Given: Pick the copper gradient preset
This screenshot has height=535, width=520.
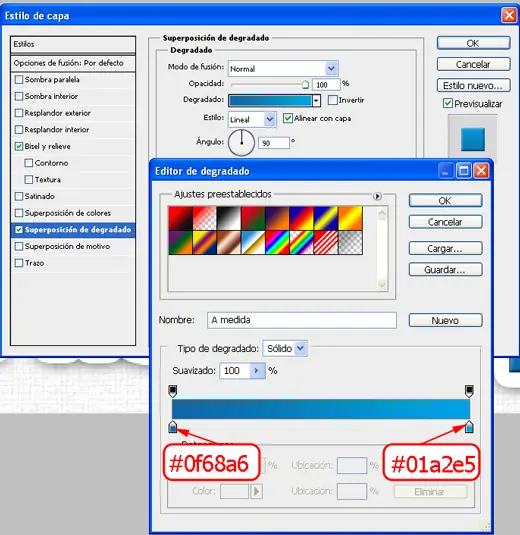Looking at the screenshot, I should [229, 243].
